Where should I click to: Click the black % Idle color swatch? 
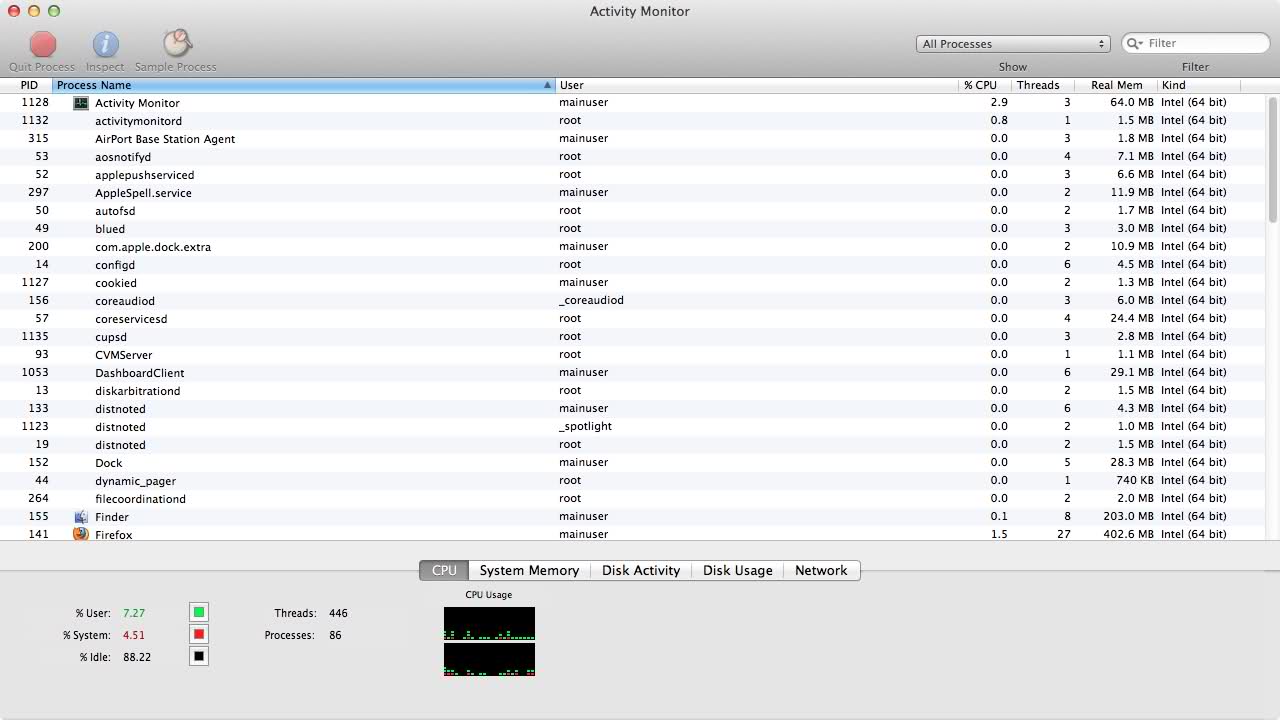click(199, 656)
